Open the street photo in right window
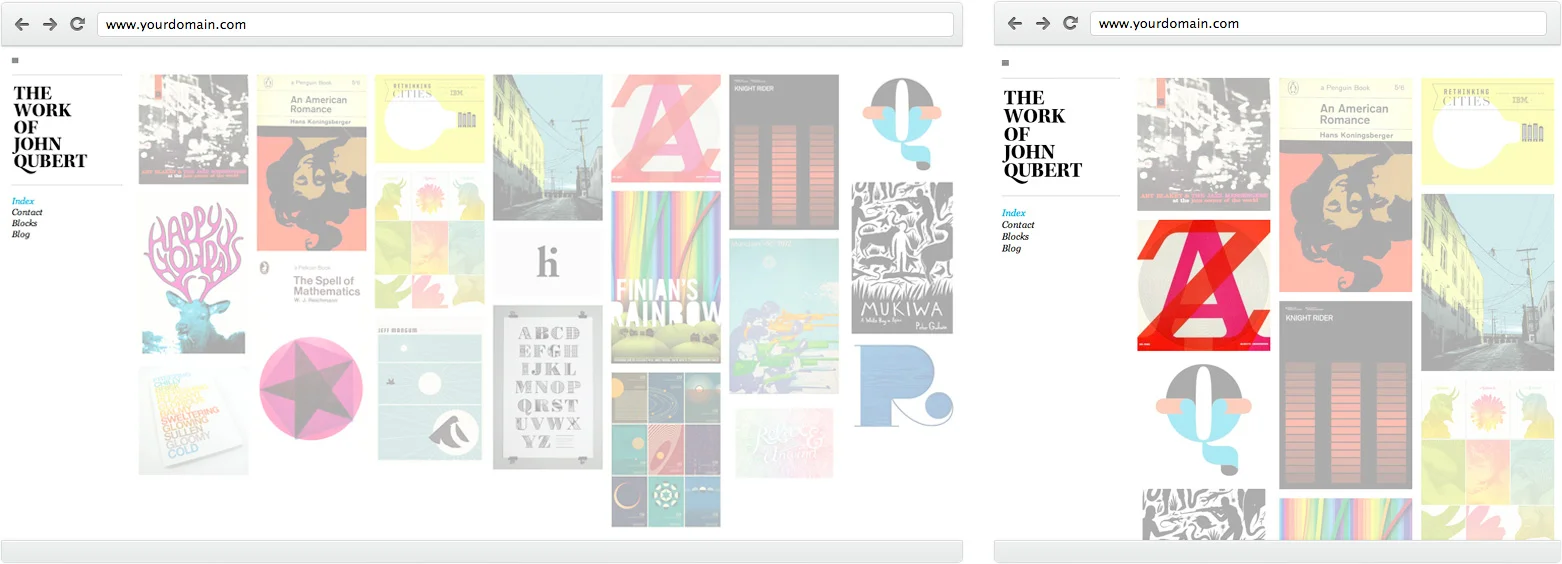The image size is (1562, 564). point(1488,283)
